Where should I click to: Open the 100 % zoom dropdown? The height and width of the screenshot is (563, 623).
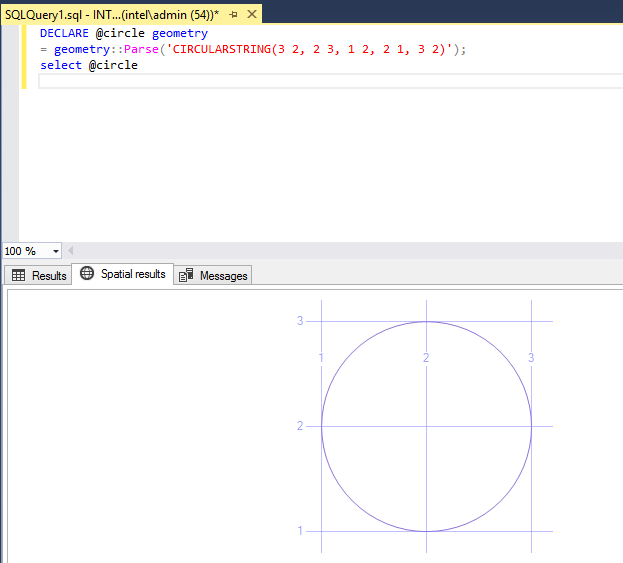[55, 251]
